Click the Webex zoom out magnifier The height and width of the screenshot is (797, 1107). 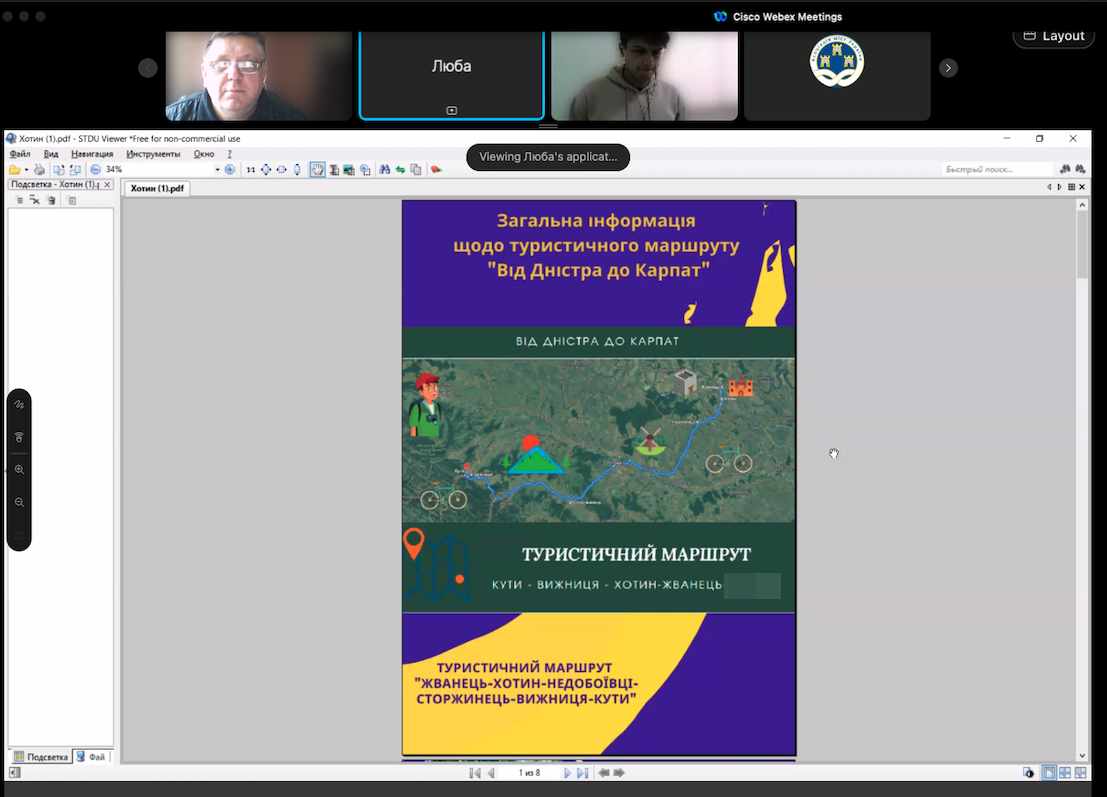coord(19,502)
